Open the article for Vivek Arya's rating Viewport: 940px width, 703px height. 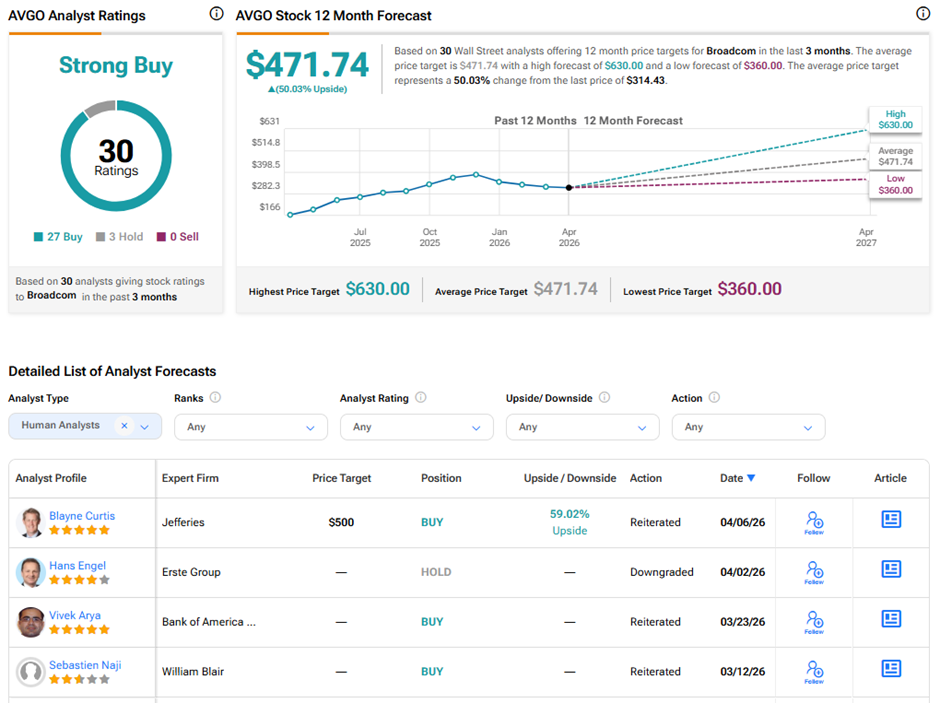891,619
